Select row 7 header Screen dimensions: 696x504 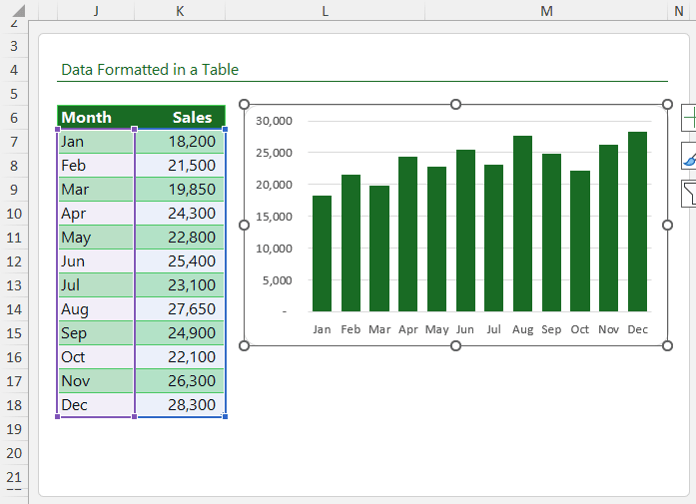14,142
